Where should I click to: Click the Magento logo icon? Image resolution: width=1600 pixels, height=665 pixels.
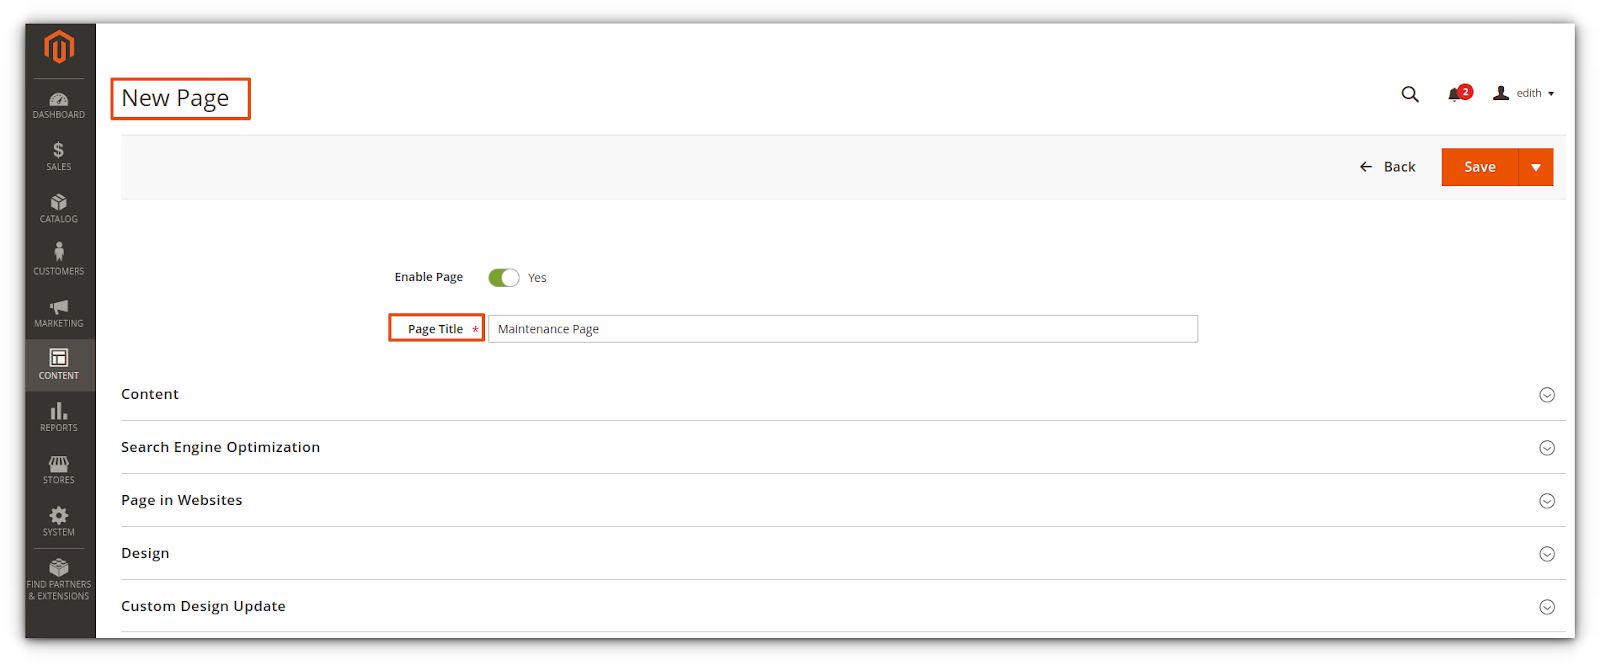[59, 47]
